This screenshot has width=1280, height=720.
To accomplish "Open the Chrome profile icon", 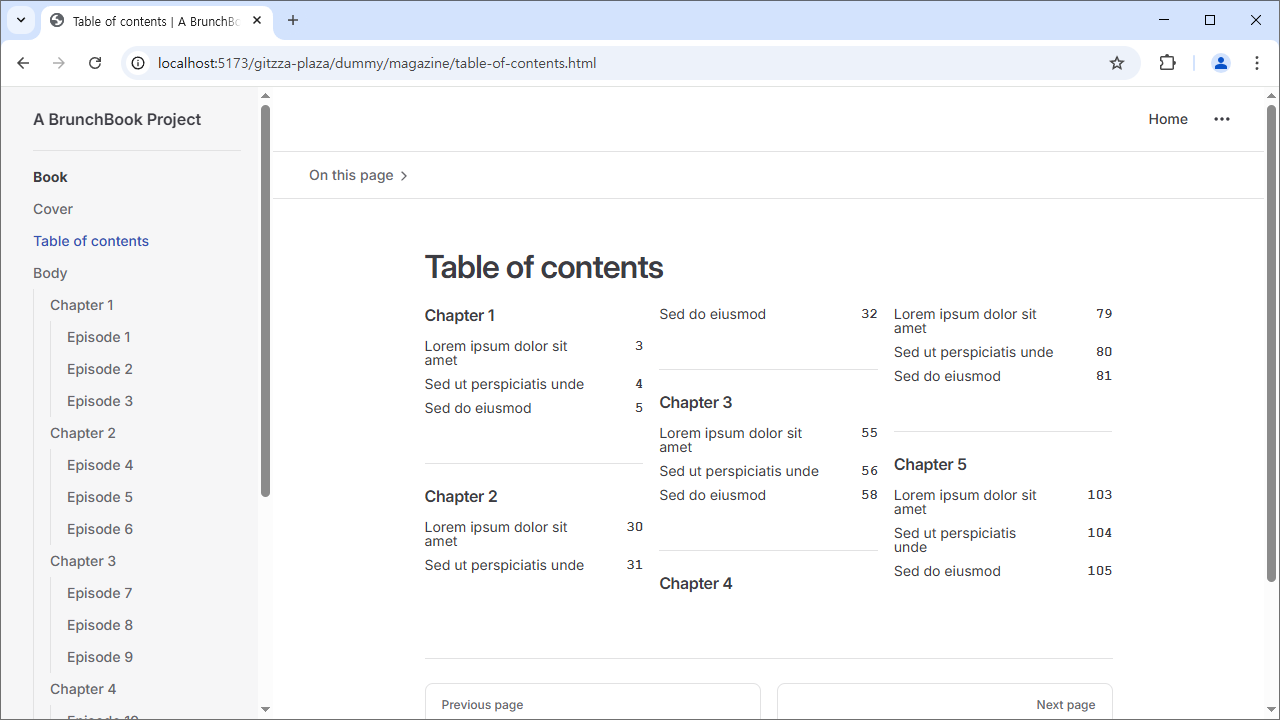I will tap(1220, 63).
